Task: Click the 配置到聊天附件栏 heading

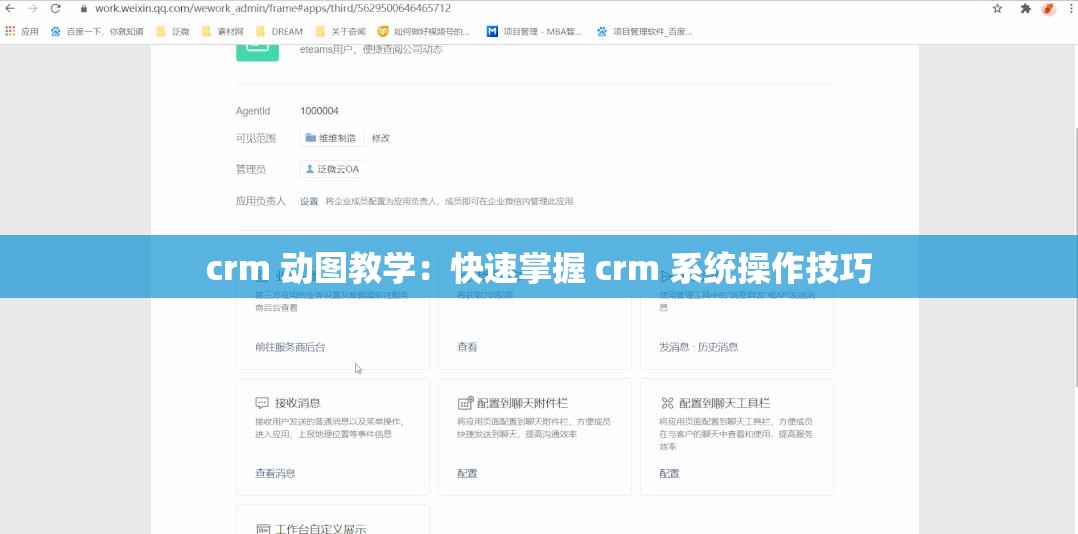Action: tap(522, 403)
